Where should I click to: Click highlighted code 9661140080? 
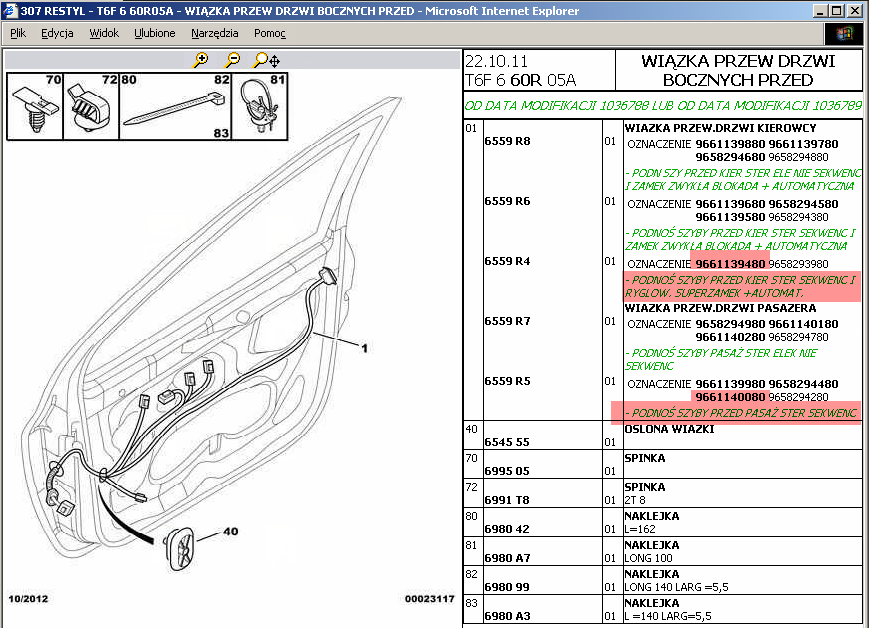pos(730,397)
